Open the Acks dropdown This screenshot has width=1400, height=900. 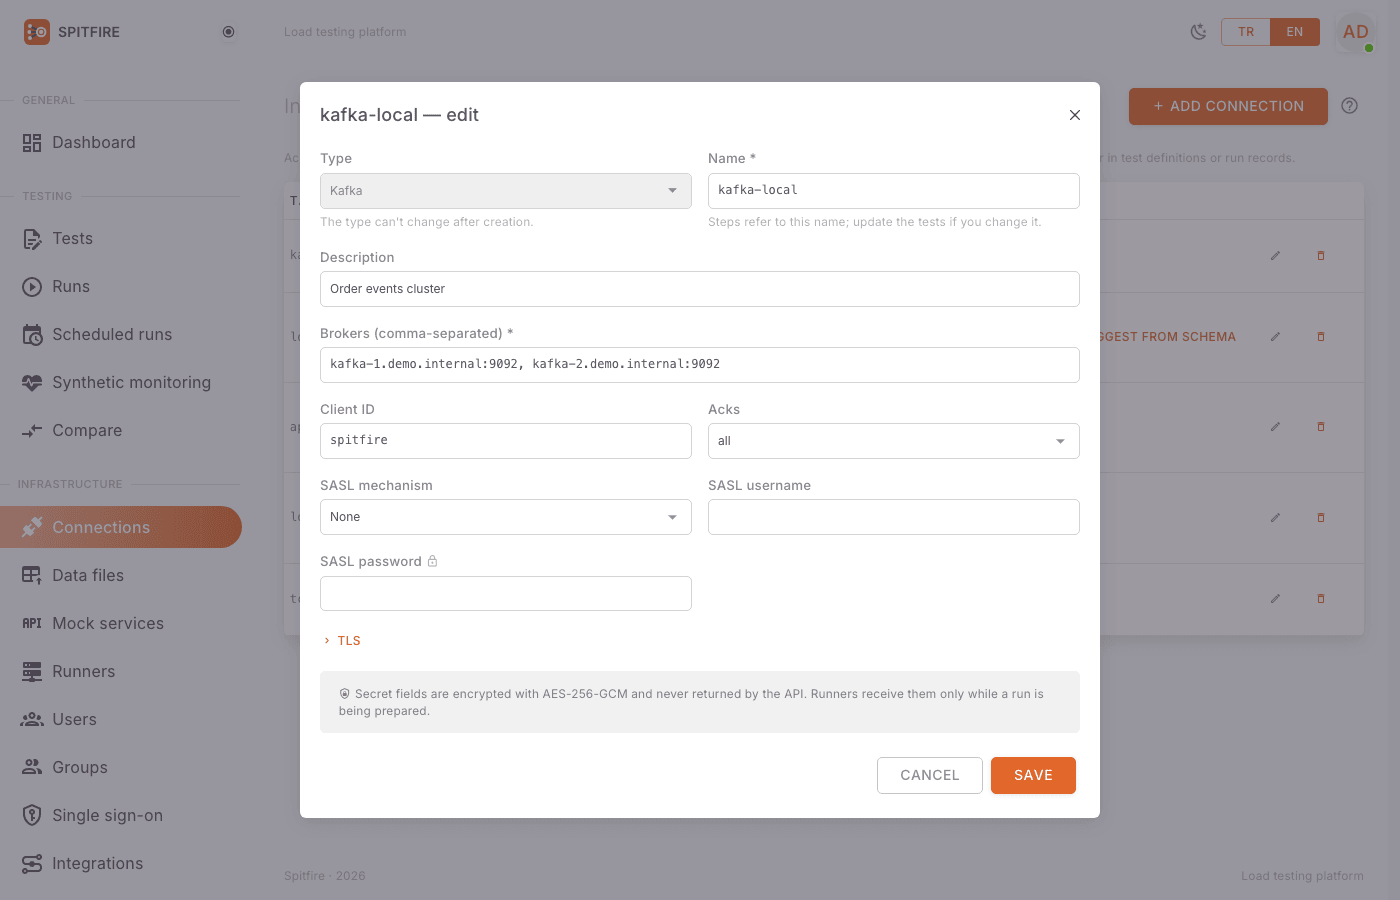(894, 441)
